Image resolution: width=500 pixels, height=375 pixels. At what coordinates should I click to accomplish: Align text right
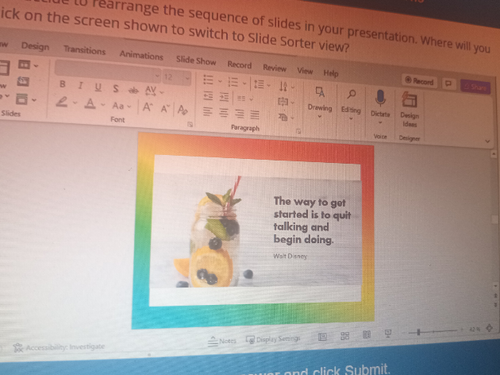pyautogui.click(x=239, y=114)
